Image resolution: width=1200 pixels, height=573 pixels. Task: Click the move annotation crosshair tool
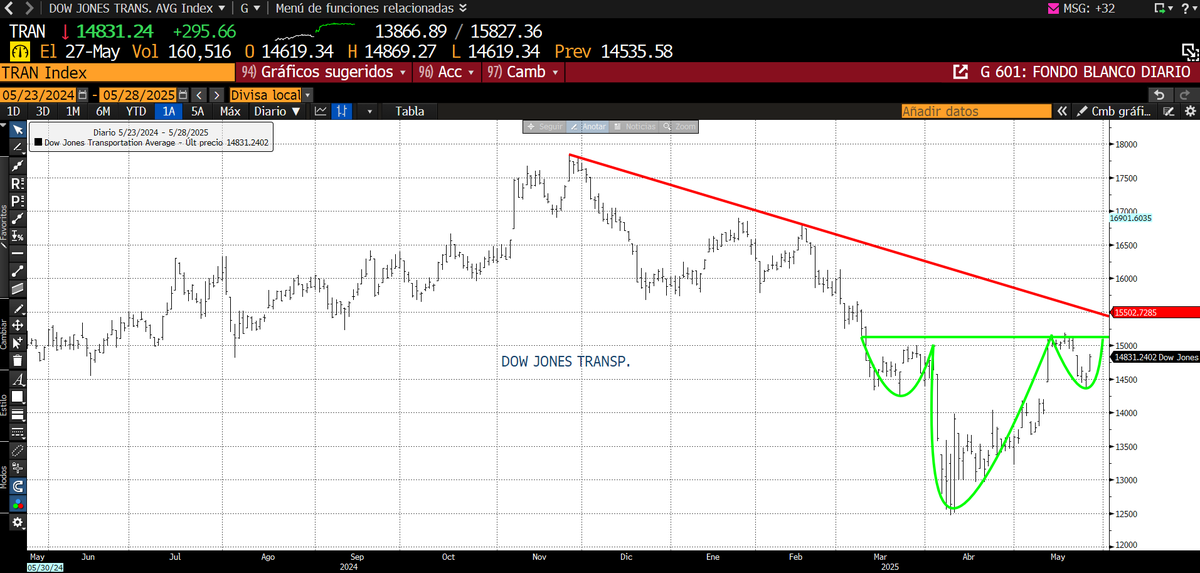19,325
